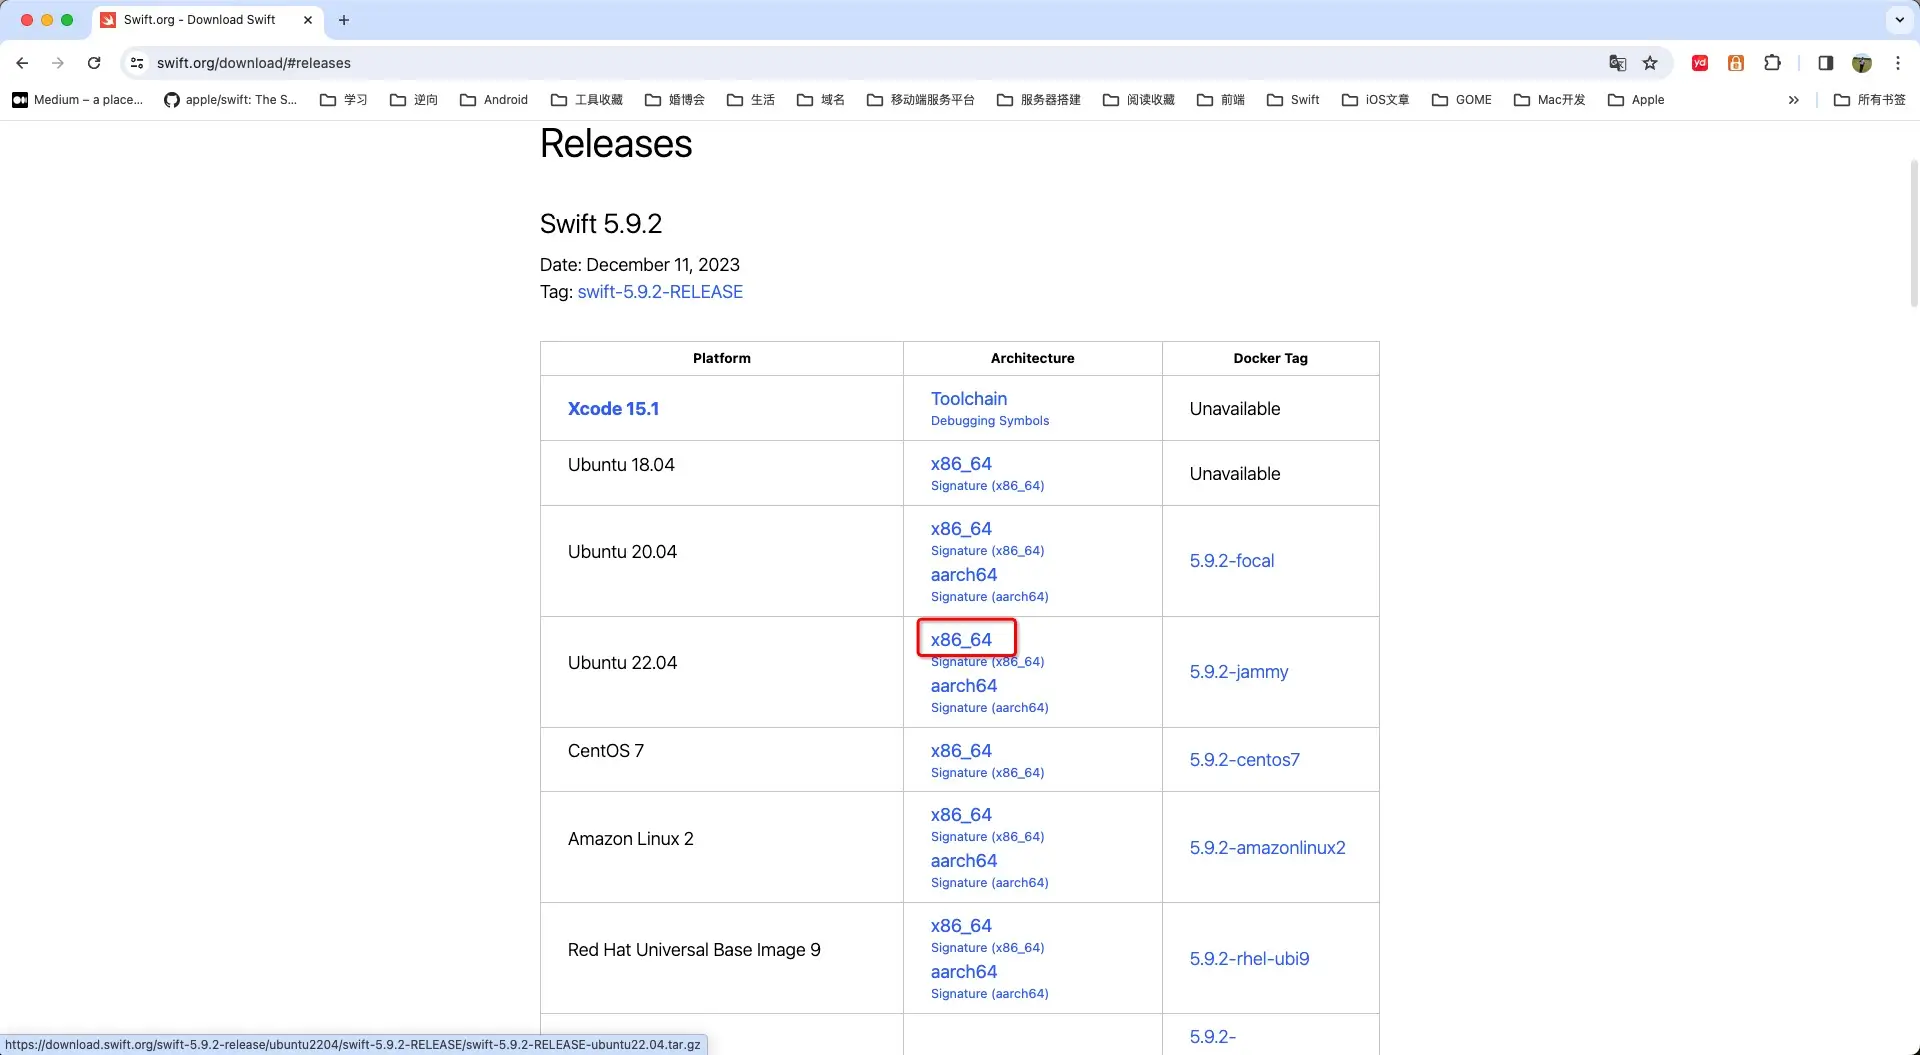
Task: Download Ubuntu 18.04 x86_64 build
Action: 961,464
